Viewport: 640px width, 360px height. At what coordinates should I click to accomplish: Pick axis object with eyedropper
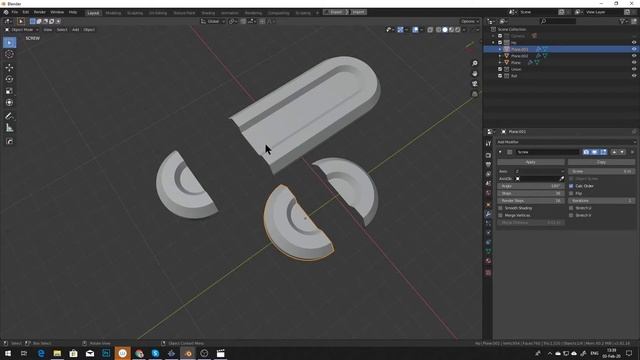point(561,179)
